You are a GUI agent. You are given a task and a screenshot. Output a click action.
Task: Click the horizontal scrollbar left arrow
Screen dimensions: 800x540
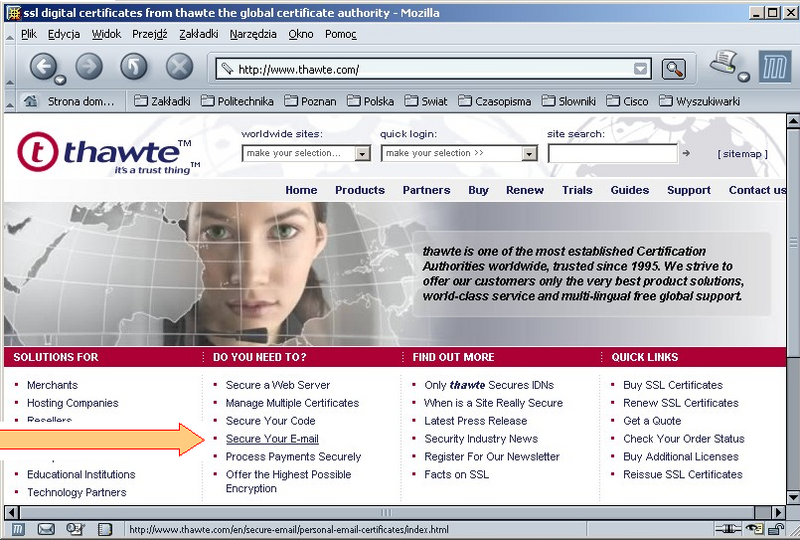11,512
